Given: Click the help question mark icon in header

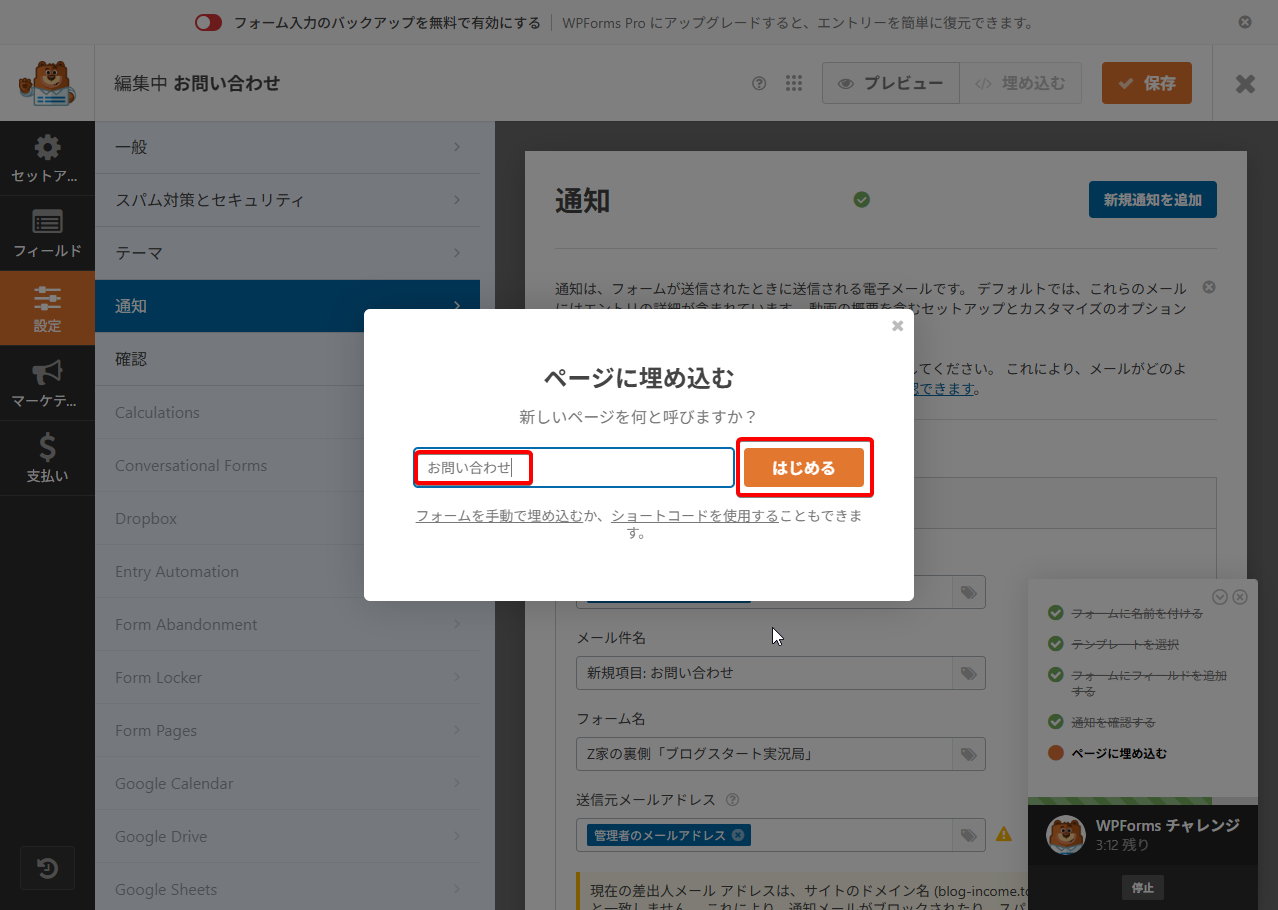Looking at the screenshot, I should click(x=759, y=84).
